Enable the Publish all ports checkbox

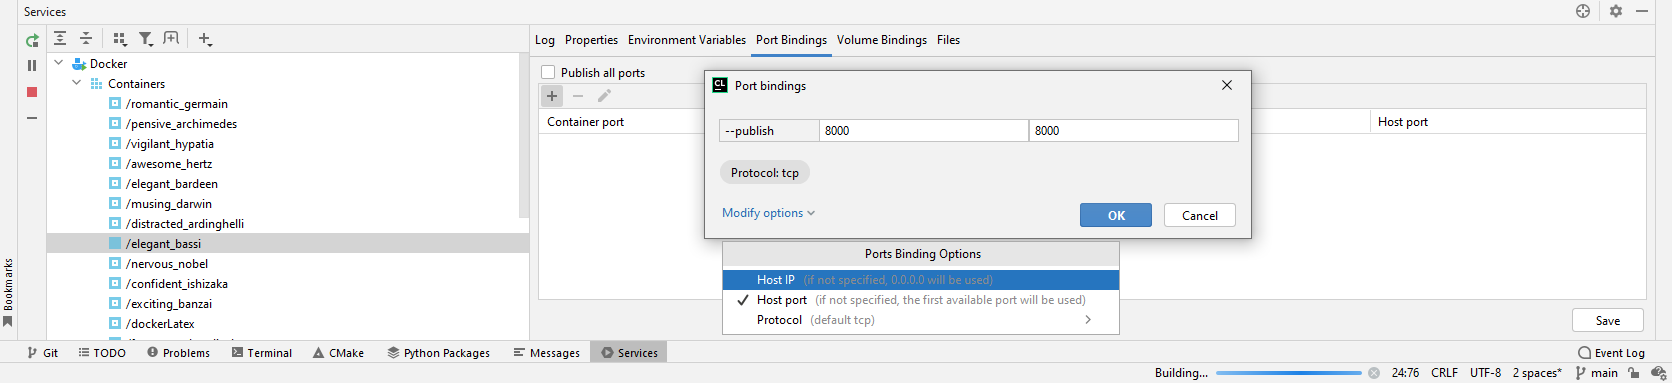548,72
